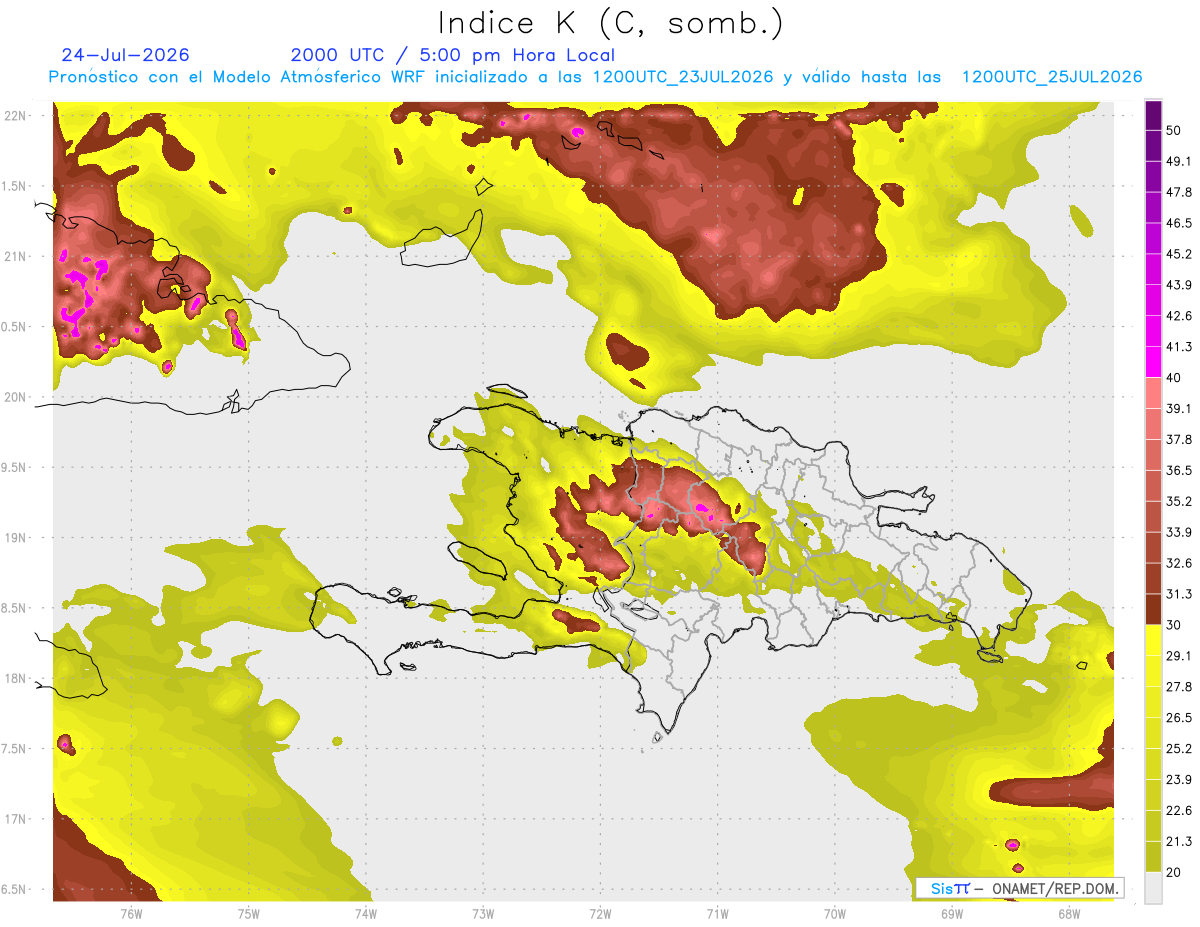1200x927 pixels.
Task: Select the "17N" latitude label
Action: [15, 819]
